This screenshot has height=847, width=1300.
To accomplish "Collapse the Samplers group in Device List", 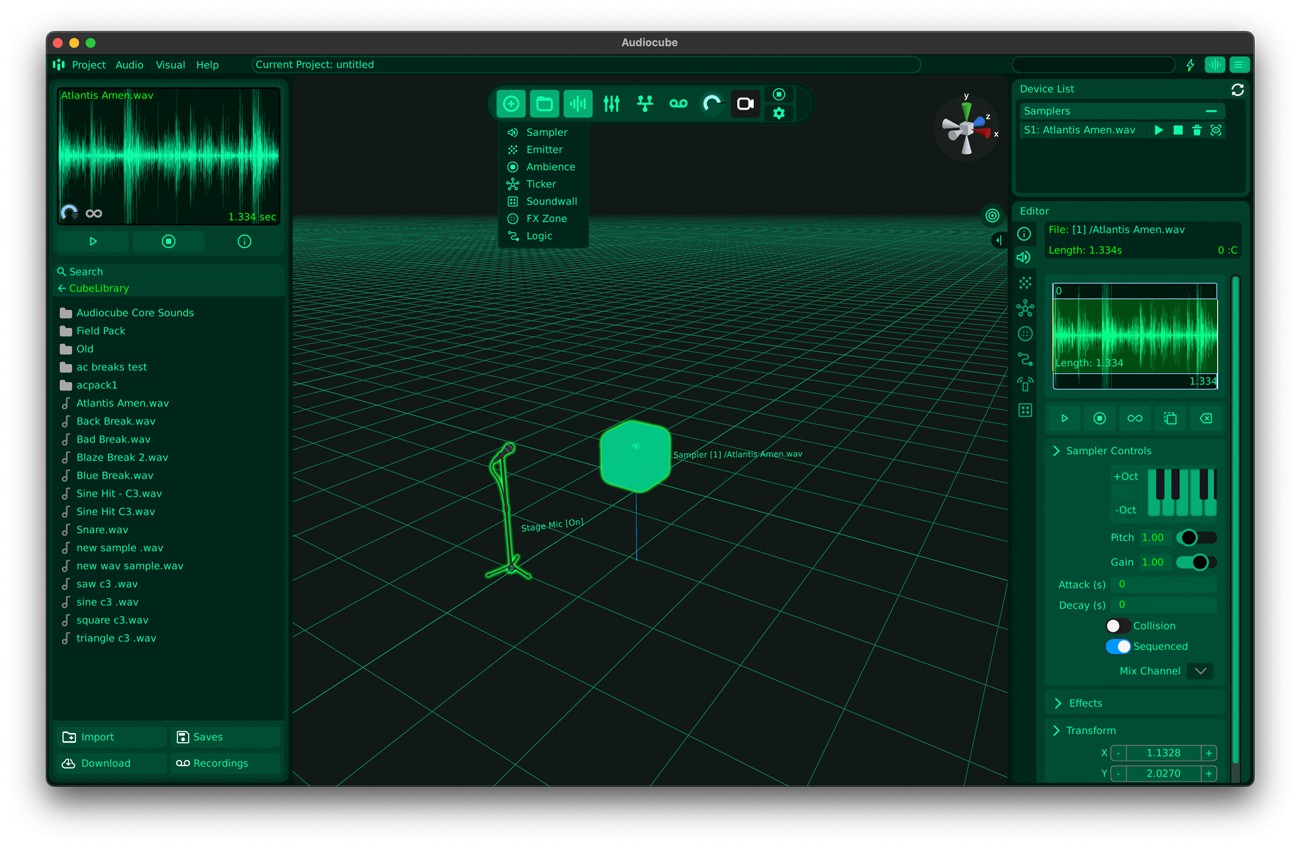I will (x=1211, y=112).
